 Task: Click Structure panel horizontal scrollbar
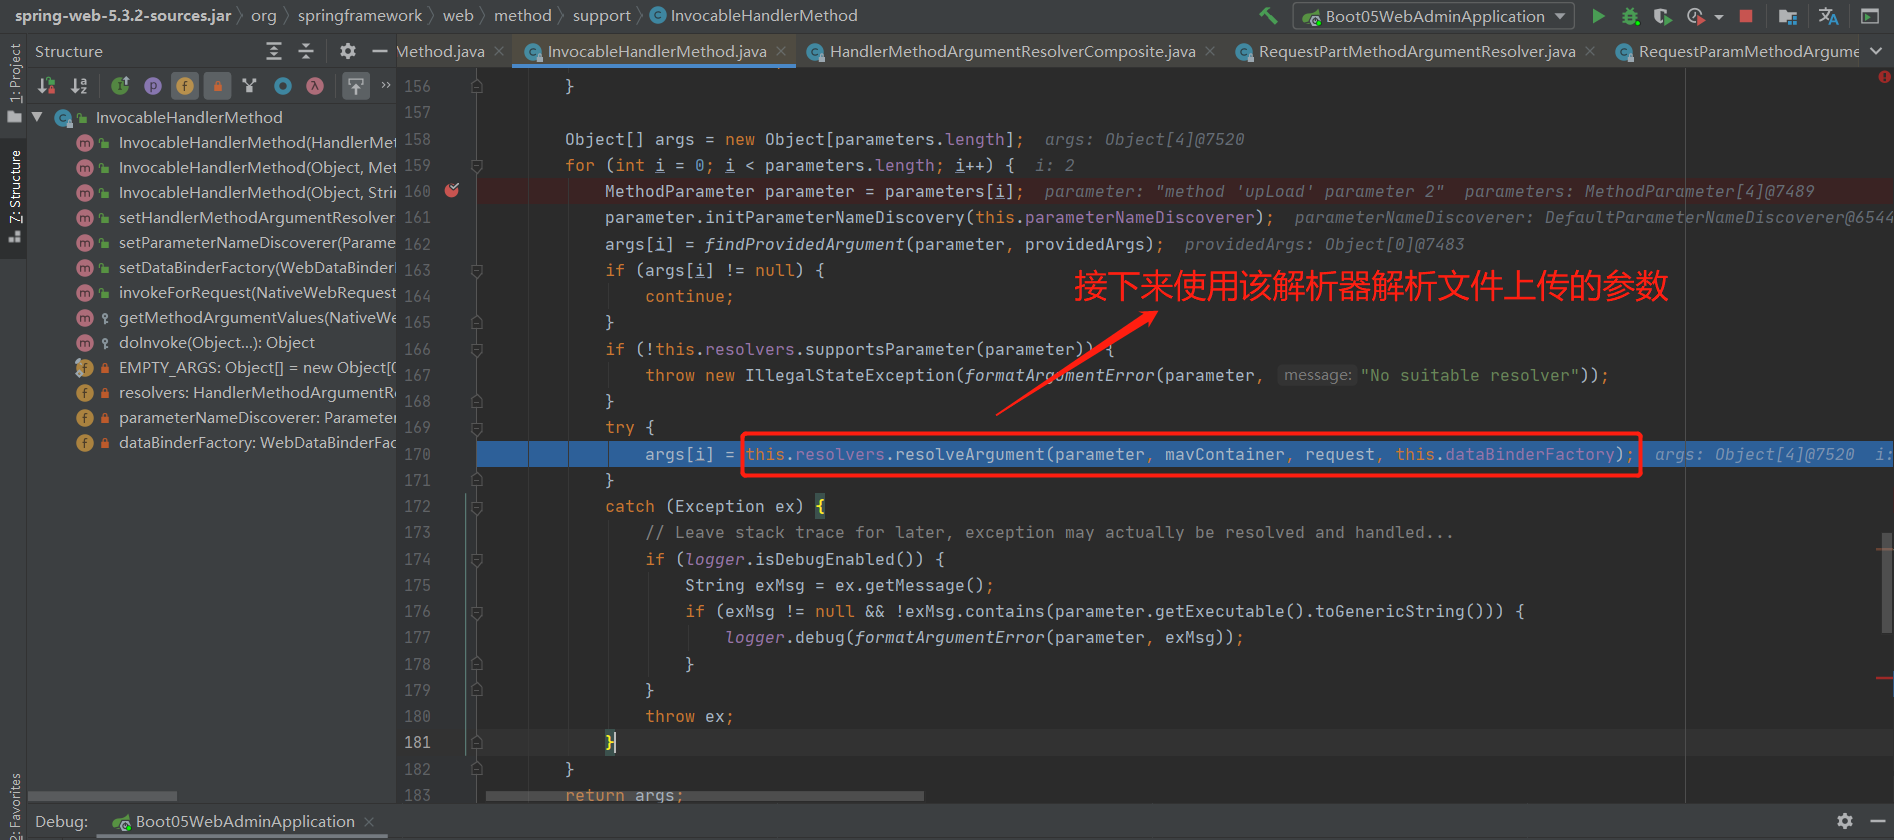tap(103, 796)
